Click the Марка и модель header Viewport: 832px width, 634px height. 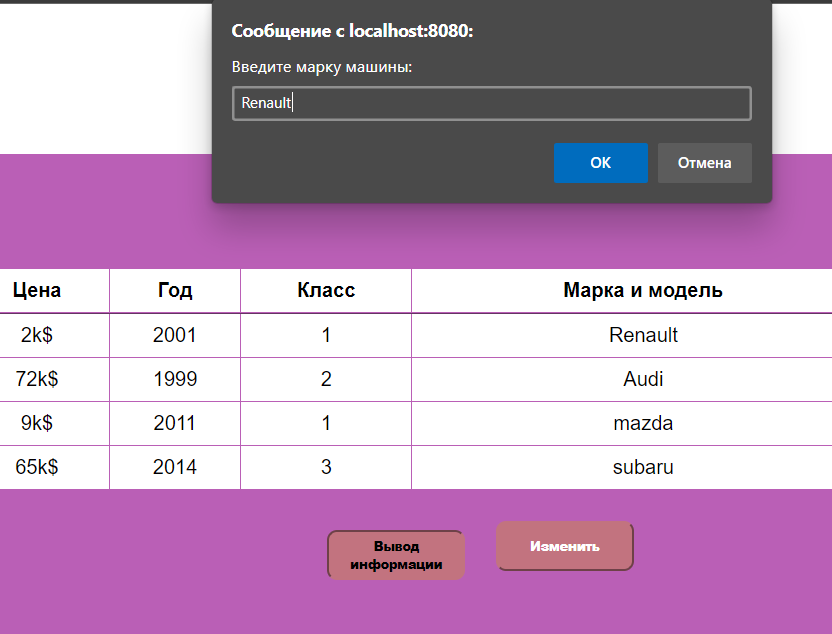[643, 291]
